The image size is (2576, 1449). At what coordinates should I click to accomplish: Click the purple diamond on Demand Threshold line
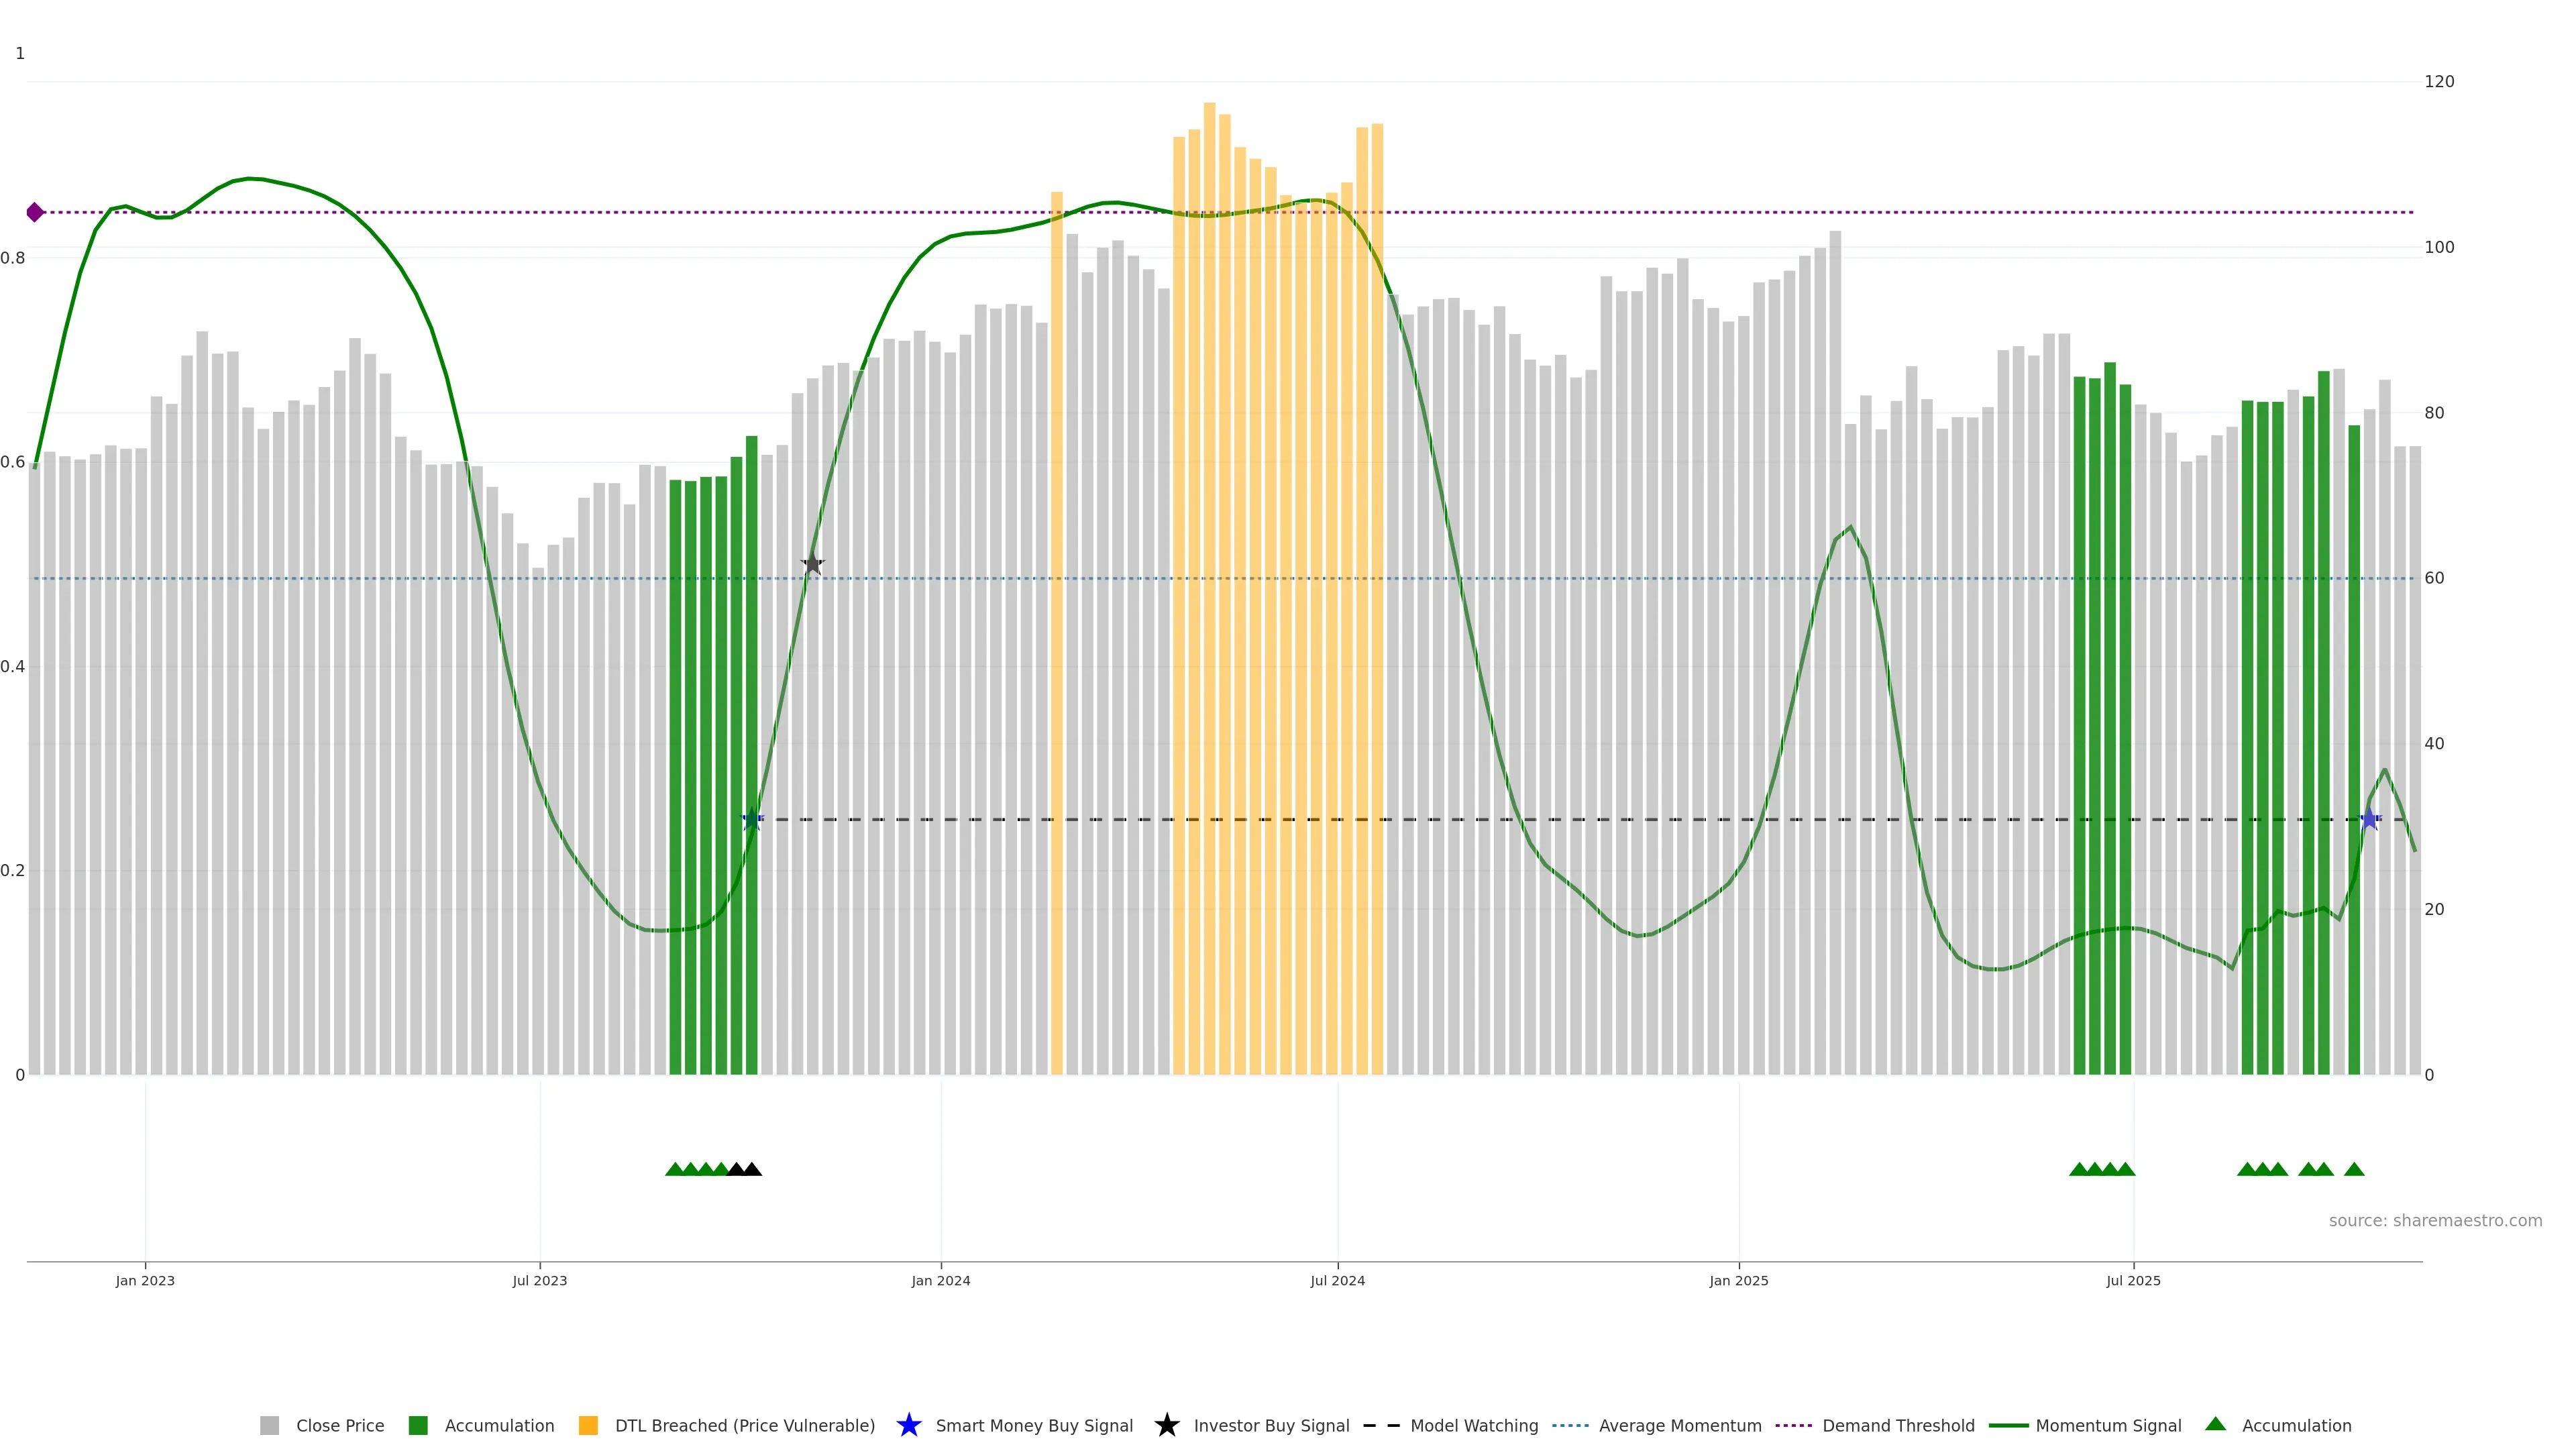[35, 212]
